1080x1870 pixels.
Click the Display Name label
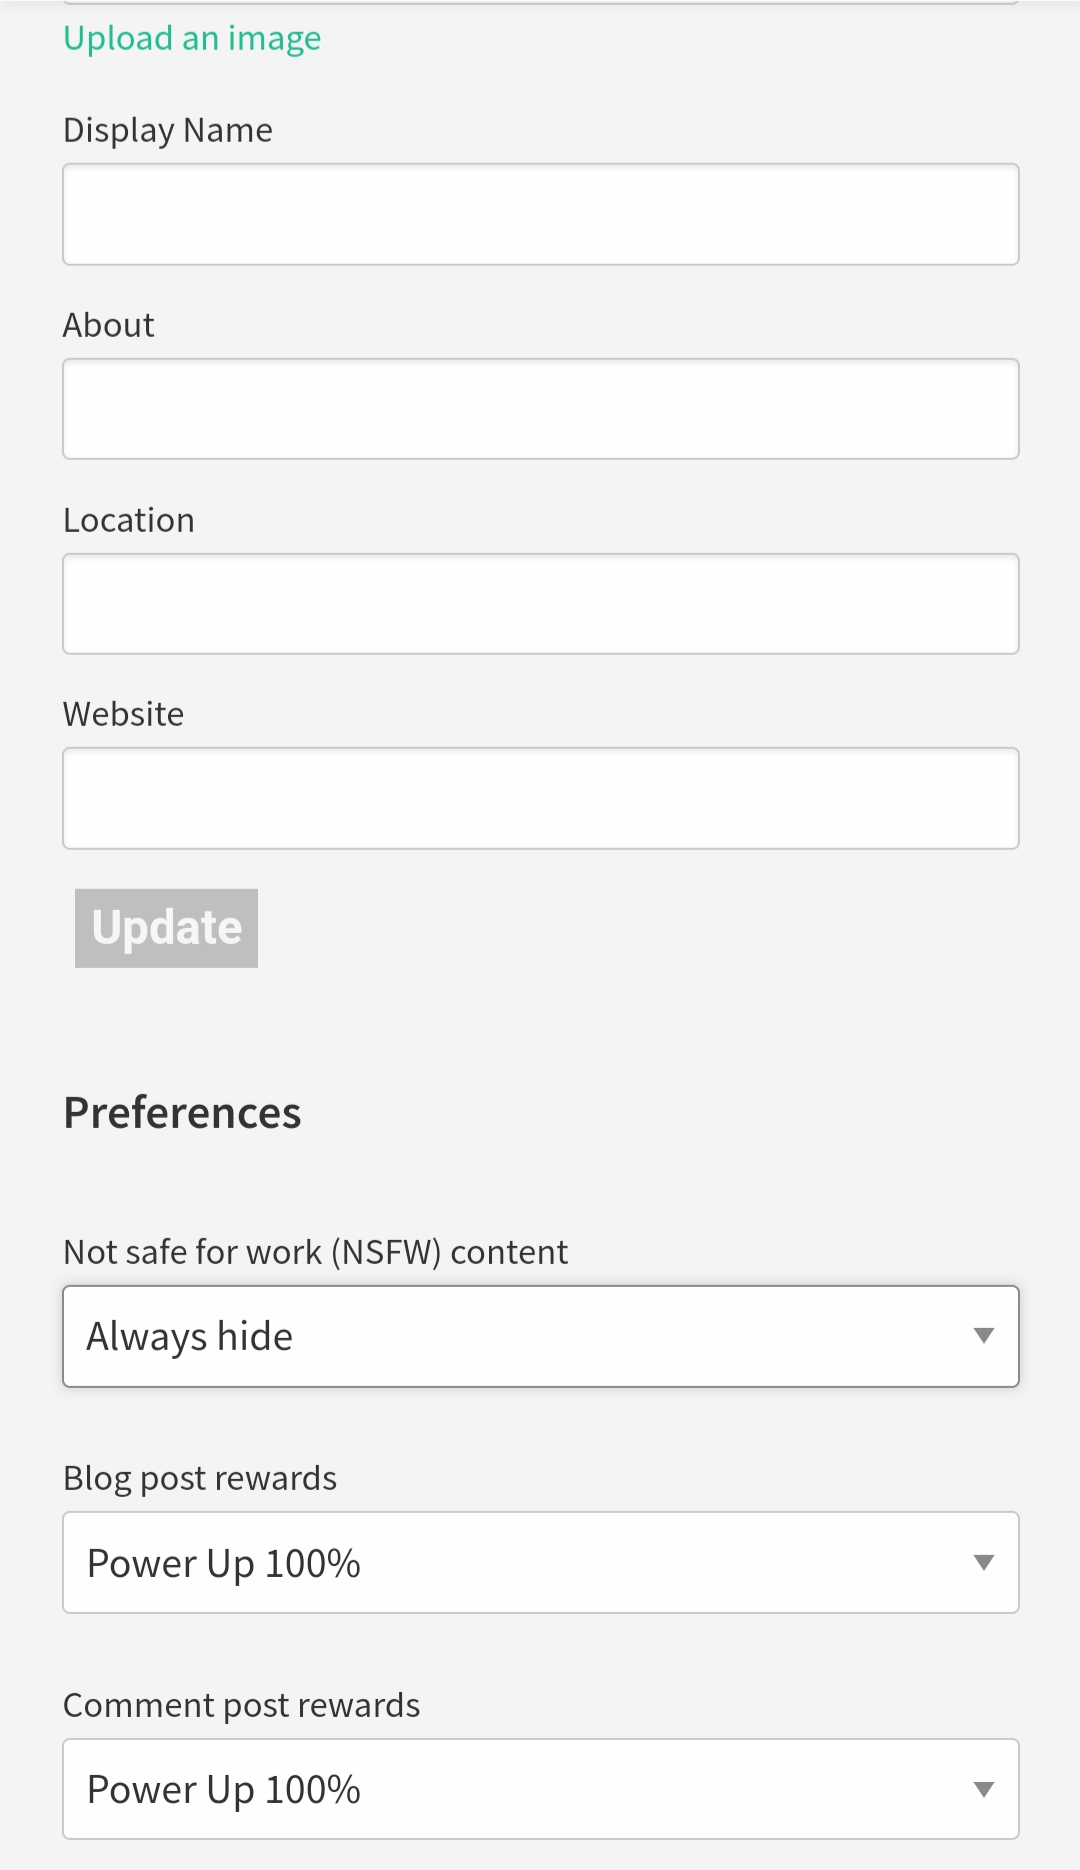coord(168,130)
